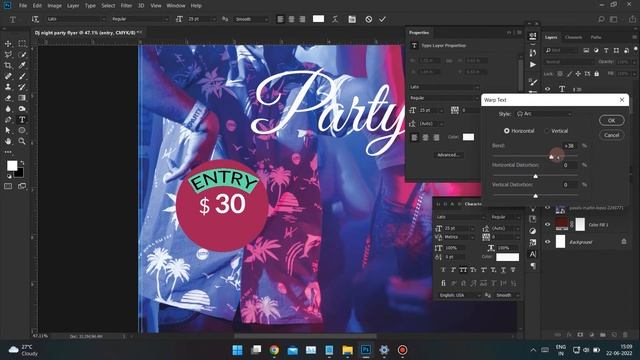Select the Lasso tool

(8, 55)
